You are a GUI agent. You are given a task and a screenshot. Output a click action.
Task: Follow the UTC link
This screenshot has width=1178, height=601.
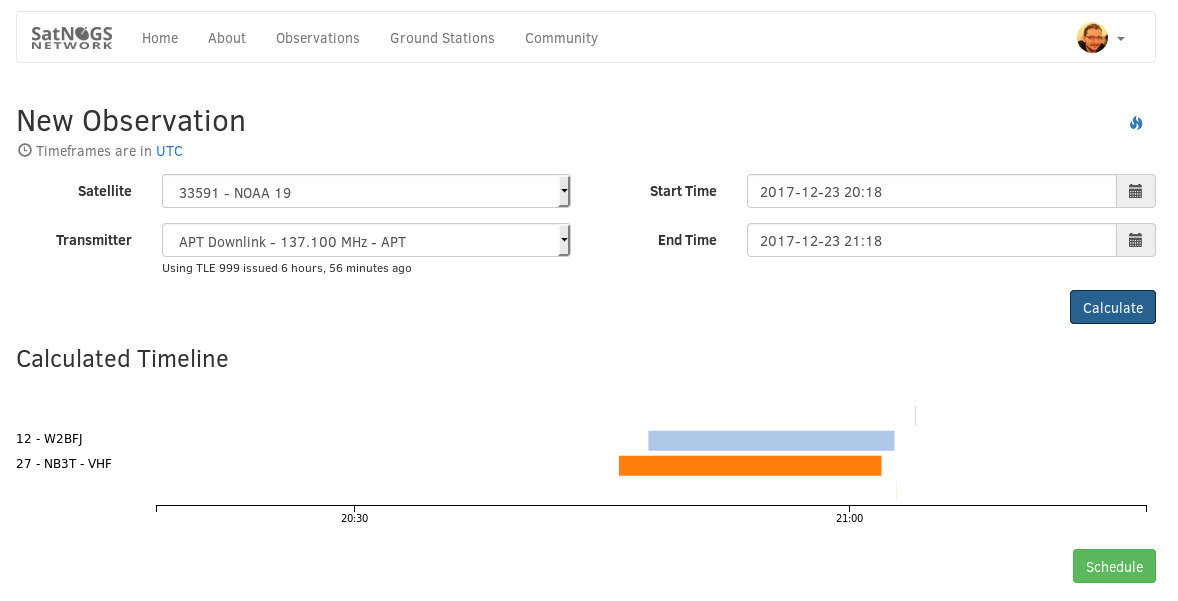point(169,151)
